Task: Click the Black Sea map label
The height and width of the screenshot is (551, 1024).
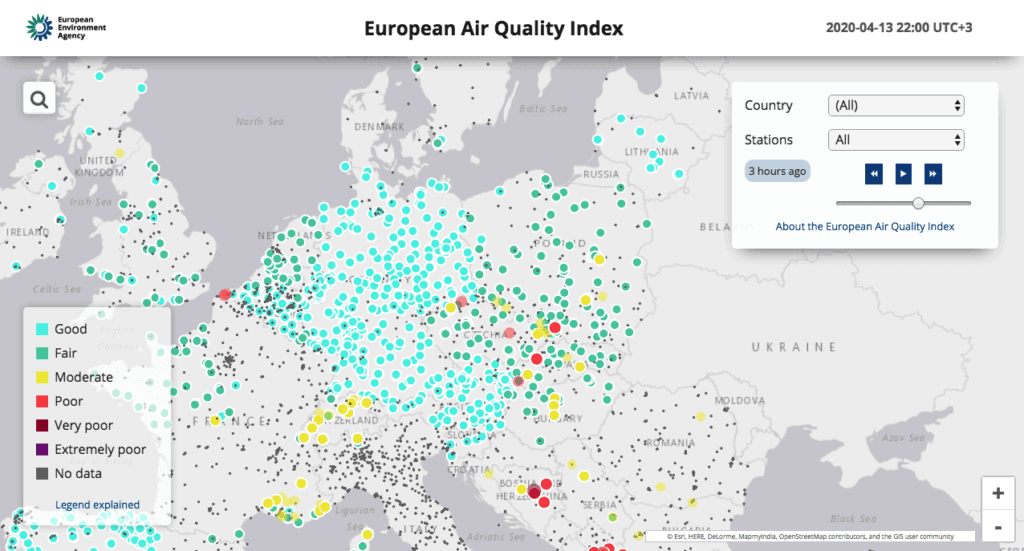Action: tap(853, 518)
